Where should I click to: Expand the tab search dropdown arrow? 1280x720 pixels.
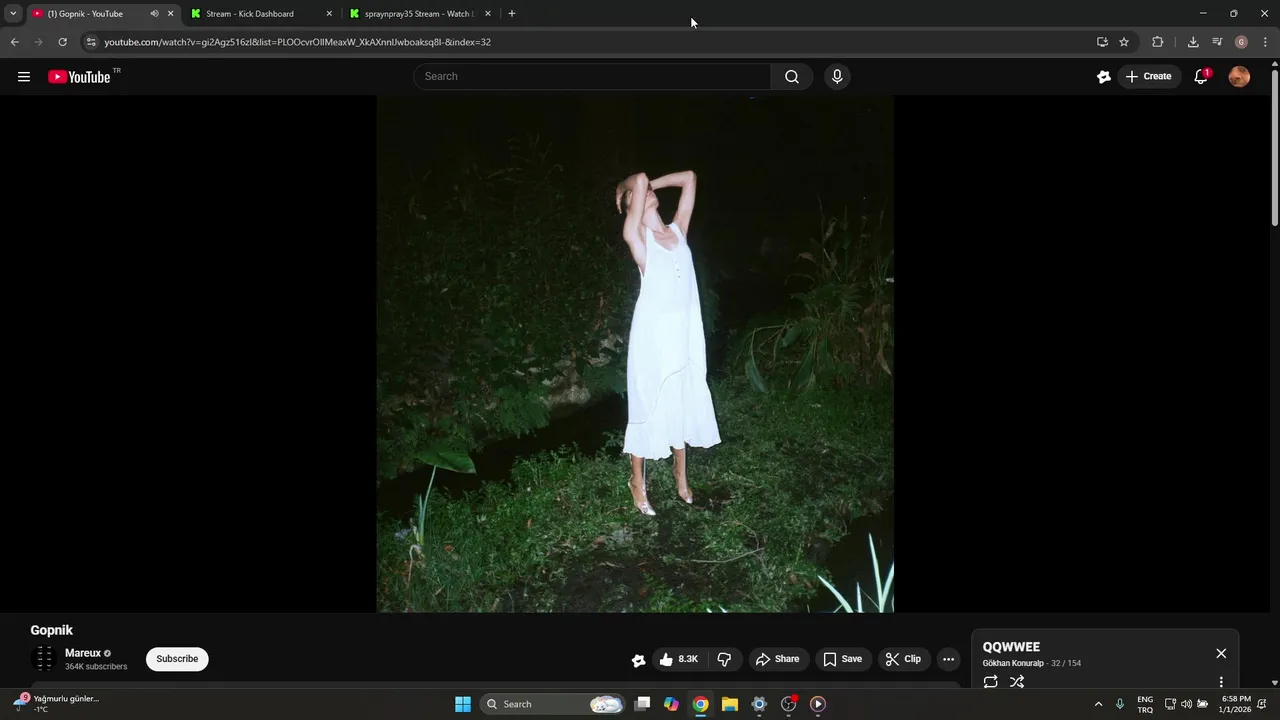tap(13, 14)
